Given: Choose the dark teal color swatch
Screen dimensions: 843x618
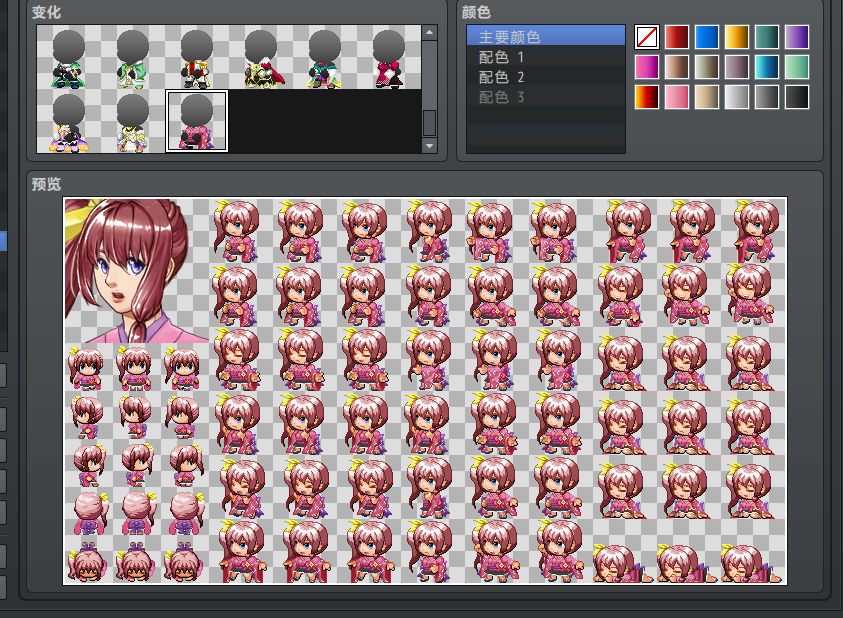Looking at the screenshot, I should click(767, 37).
